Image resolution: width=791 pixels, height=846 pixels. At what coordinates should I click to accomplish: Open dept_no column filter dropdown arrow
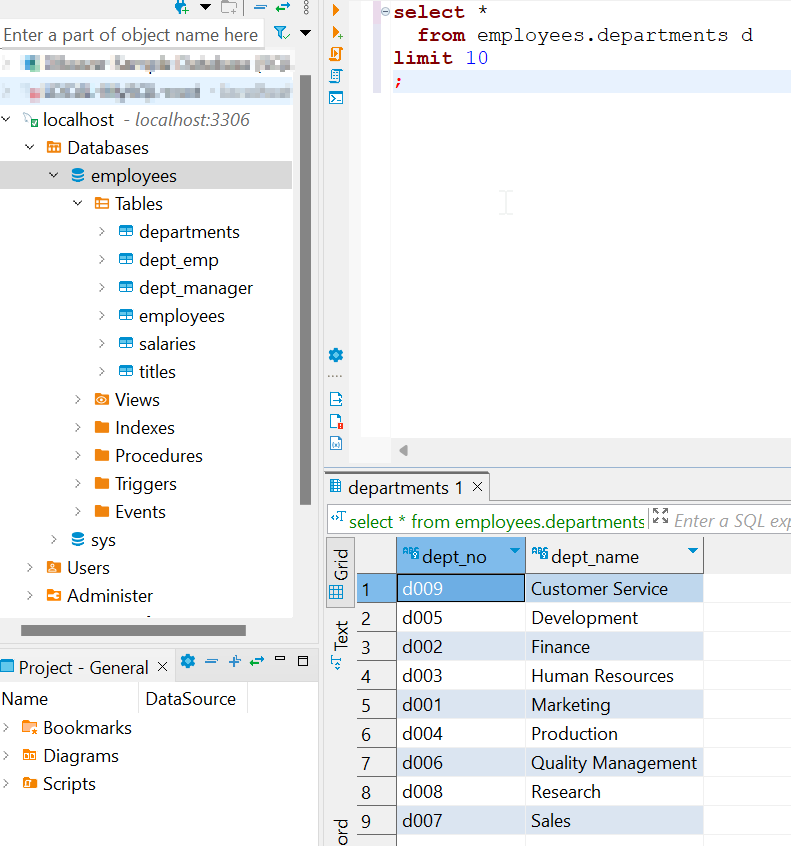point(515,551)
